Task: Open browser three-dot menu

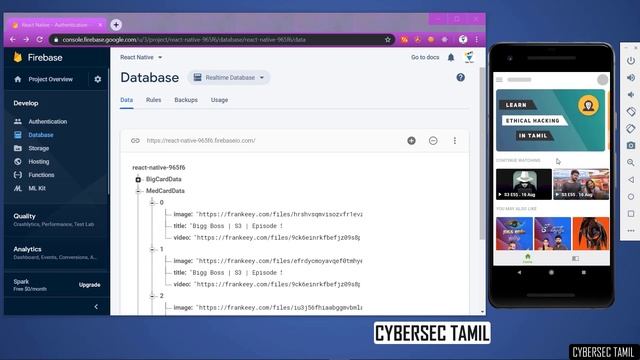Action: [476, 40]
